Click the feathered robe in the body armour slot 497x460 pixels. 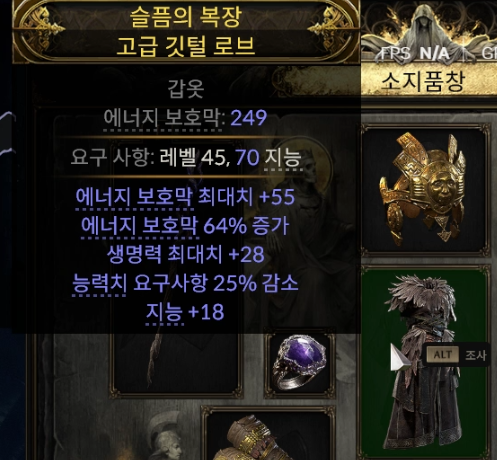422,362
